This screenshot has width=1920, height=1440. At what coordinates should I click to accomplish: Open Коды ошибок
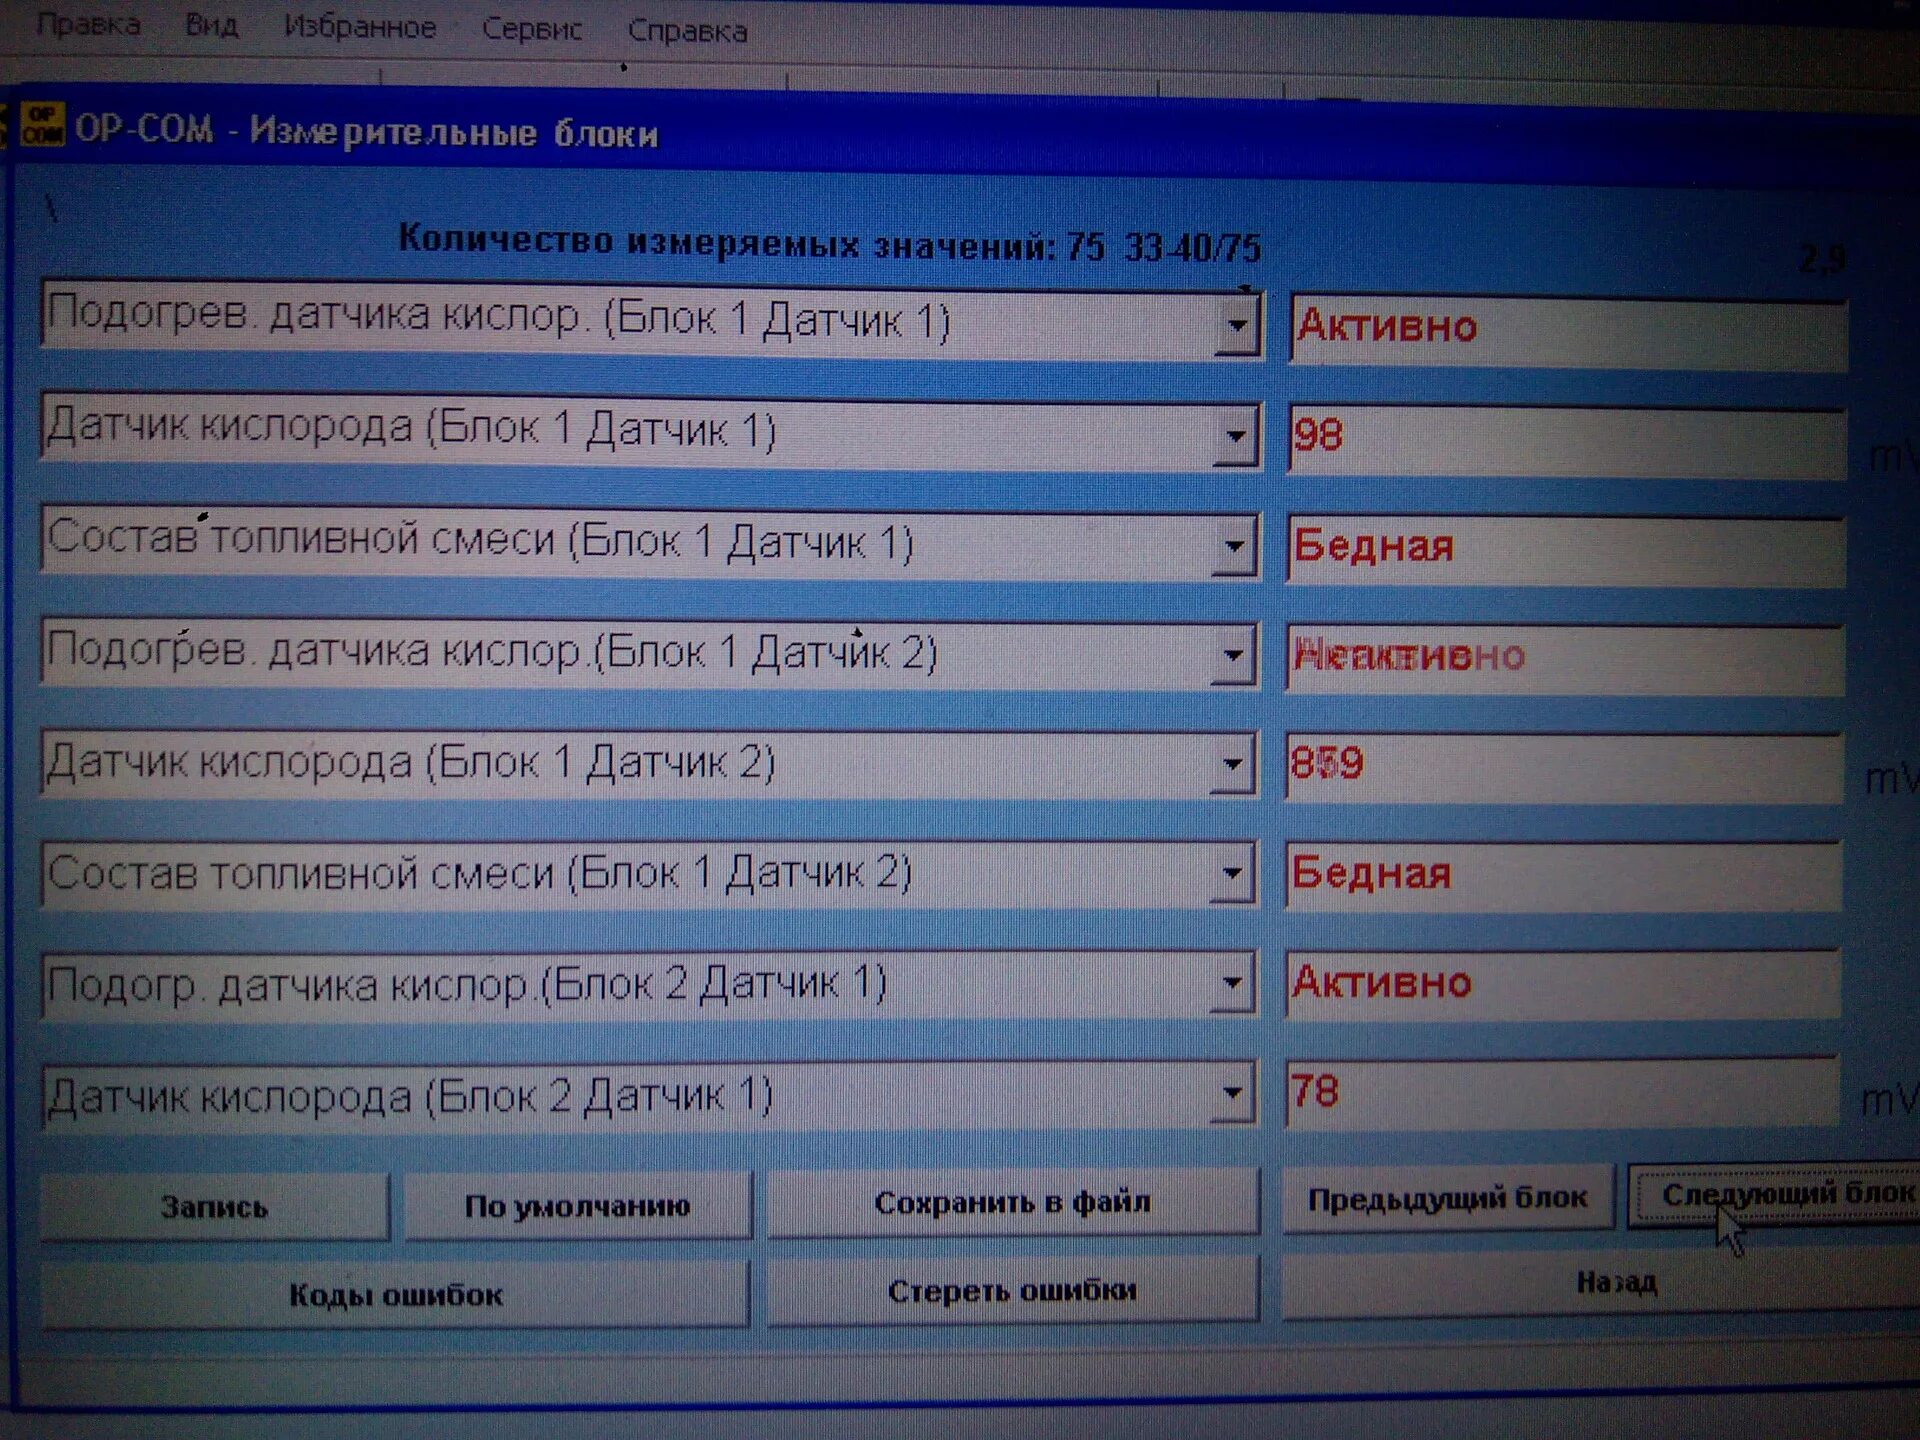[x=395, y=1295]
